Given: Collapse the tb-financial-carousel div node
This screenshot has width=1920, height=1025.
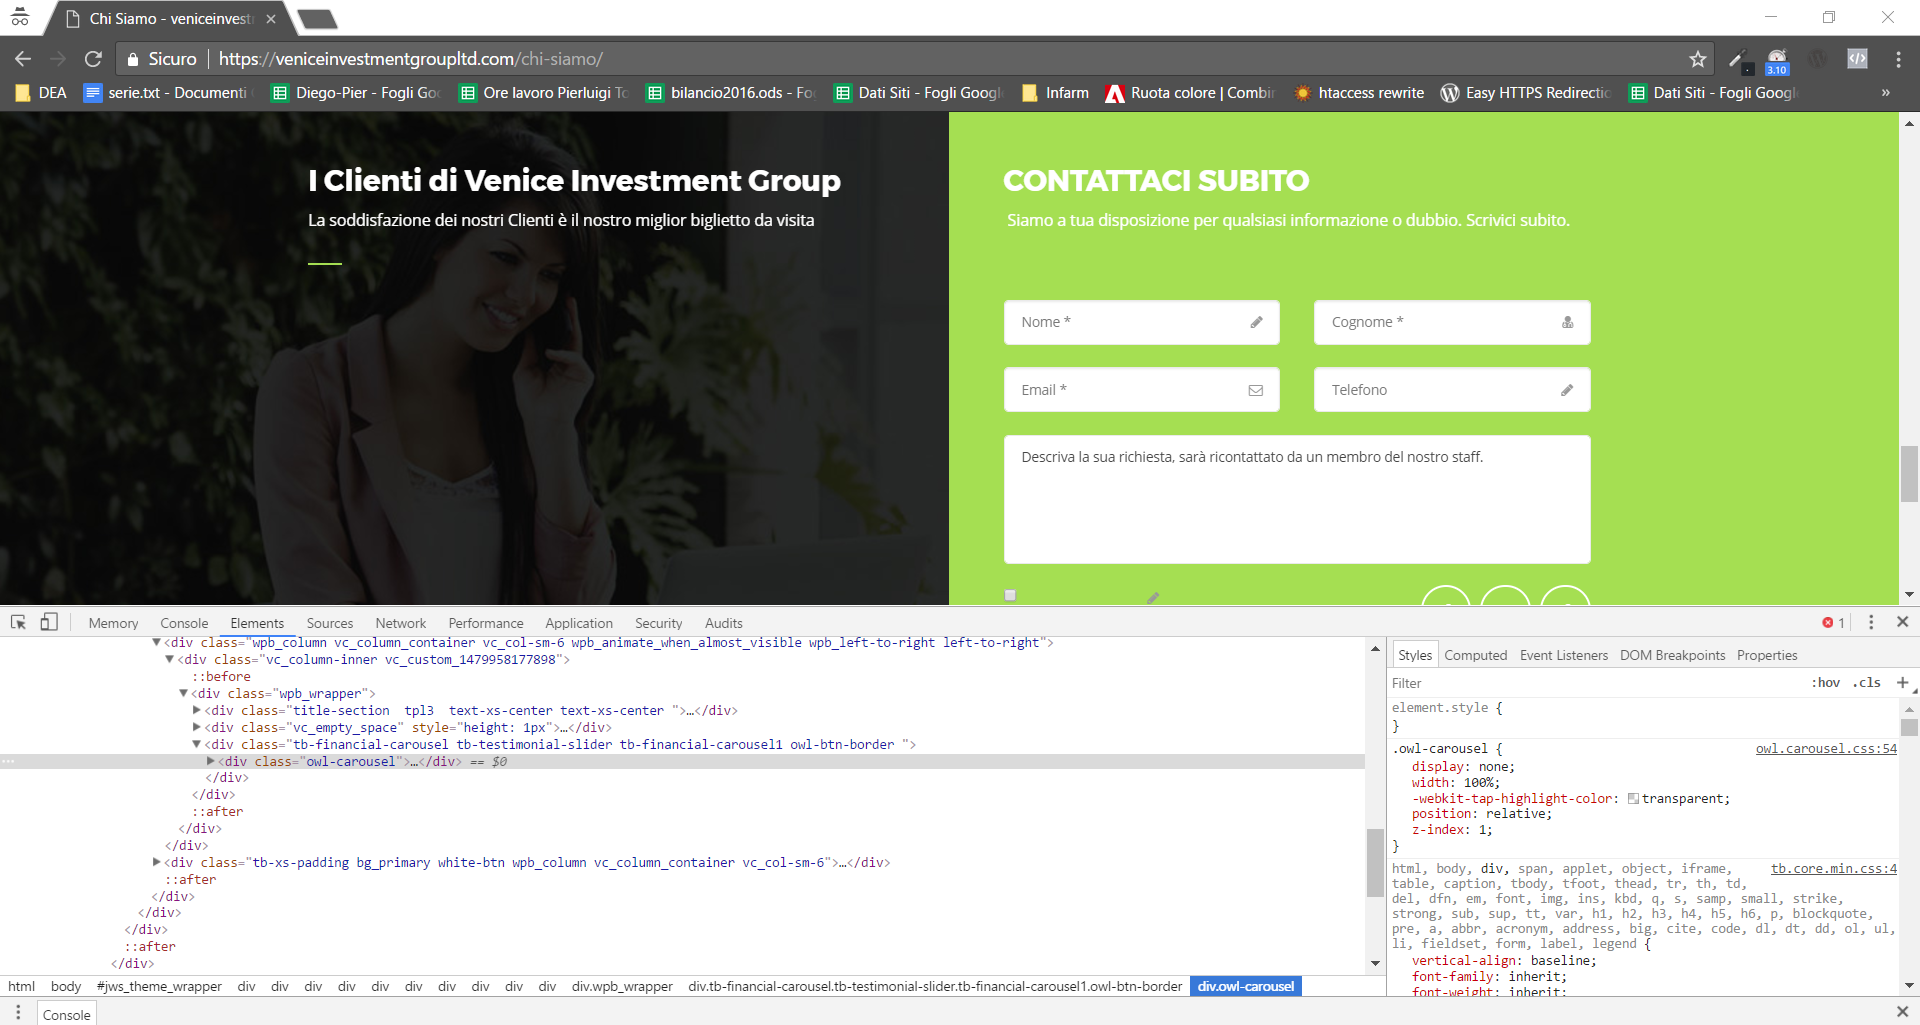Looking at the screenshot, I should 197,744.
